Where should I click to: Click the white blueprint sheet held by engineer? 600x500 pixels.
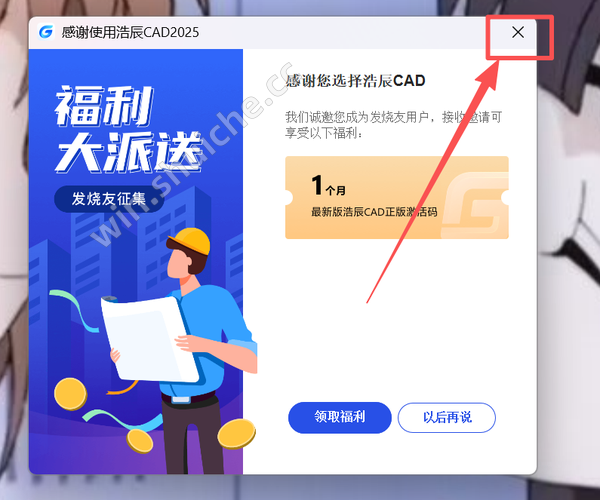(149, 339)
